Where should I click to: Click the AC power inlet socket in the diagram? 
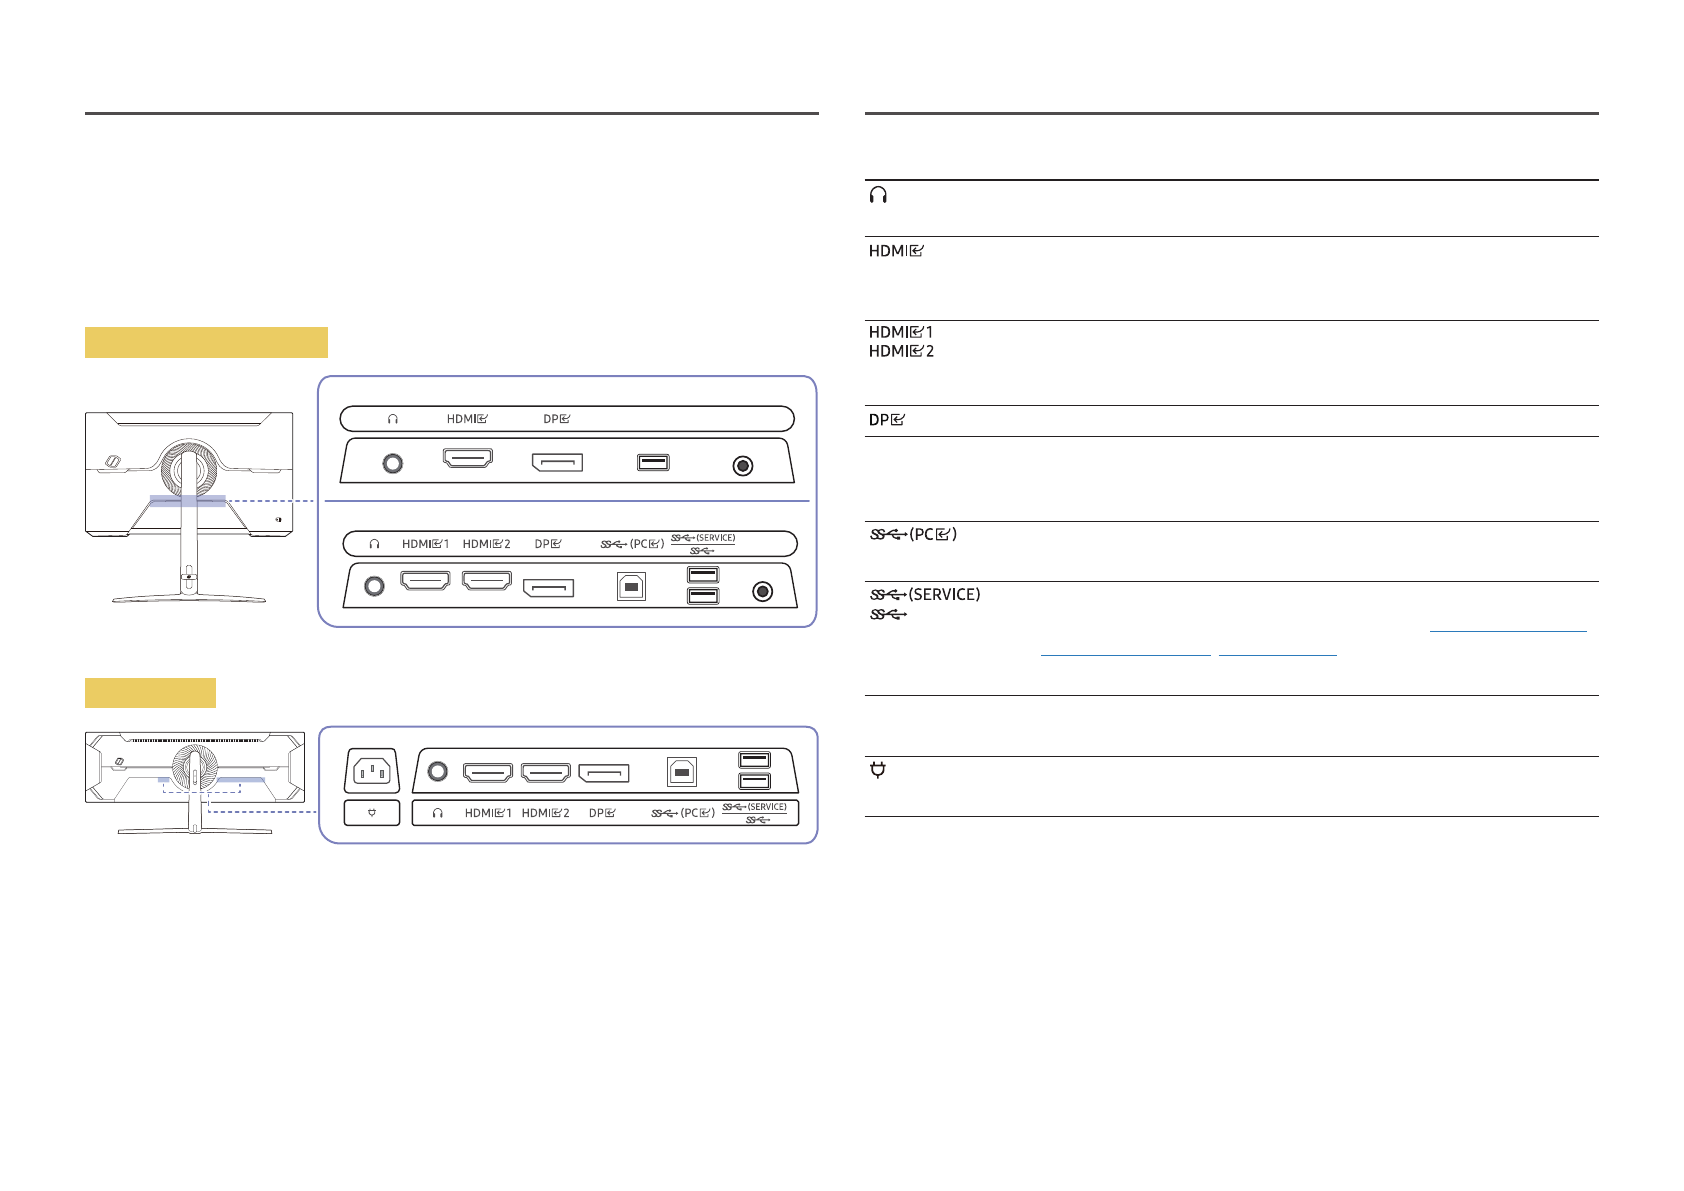372,771
